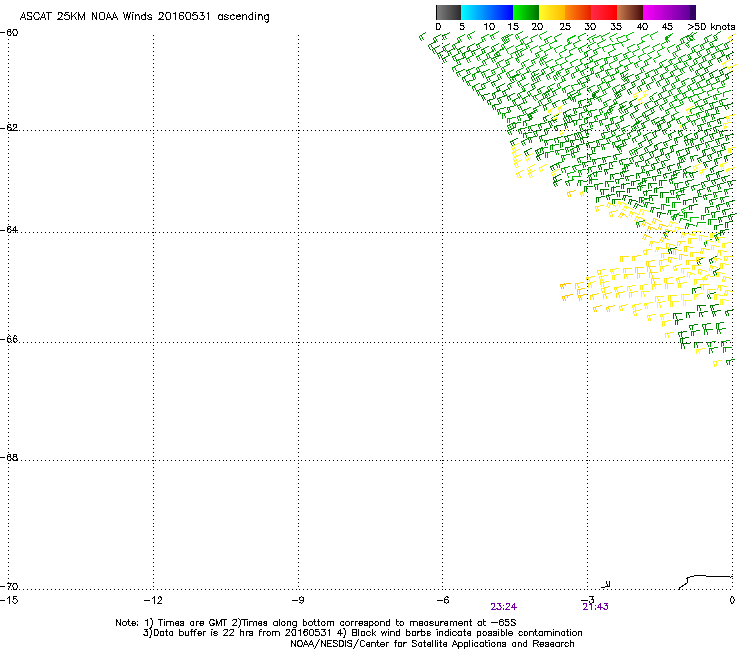
Task: Click the -60 latitude axis label
Action: (x=10, y=33)
